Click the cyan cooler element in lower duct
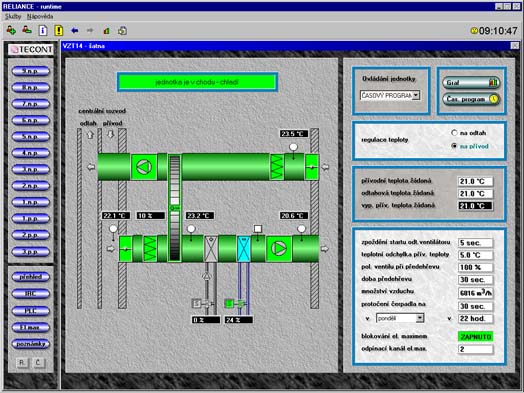This screenshot has width=524, height=393. point(244,249)
